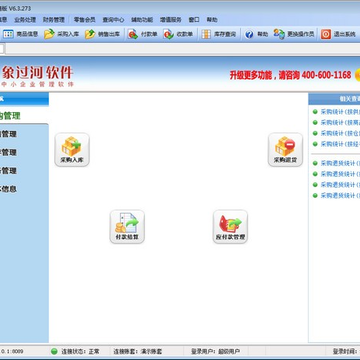Open the 财务管理 menu
The image size is (360, 360).
[54, 20]
